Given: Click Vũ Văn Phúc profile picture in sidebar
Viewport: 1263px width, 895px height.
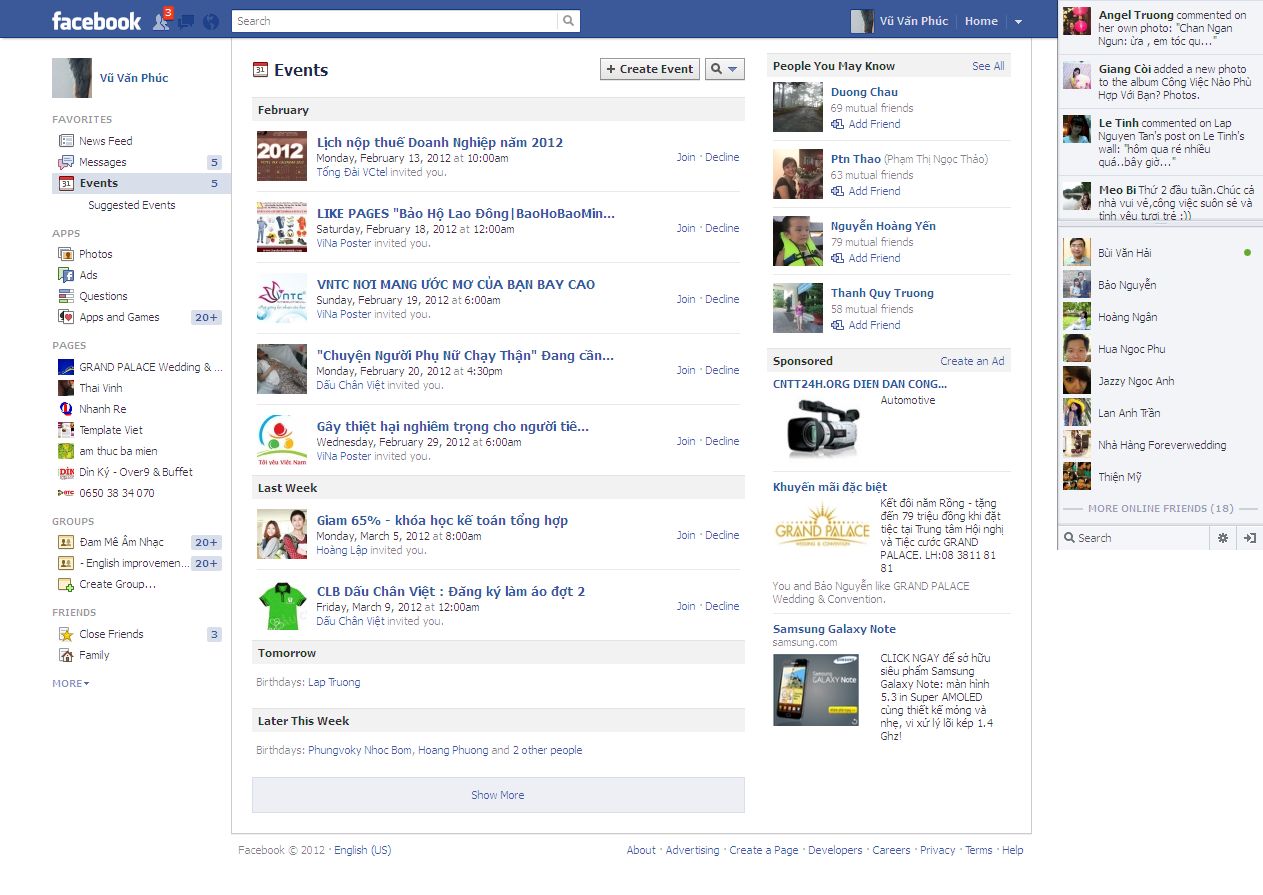Looking at the screenshot, I should click(x=72, y=77).
